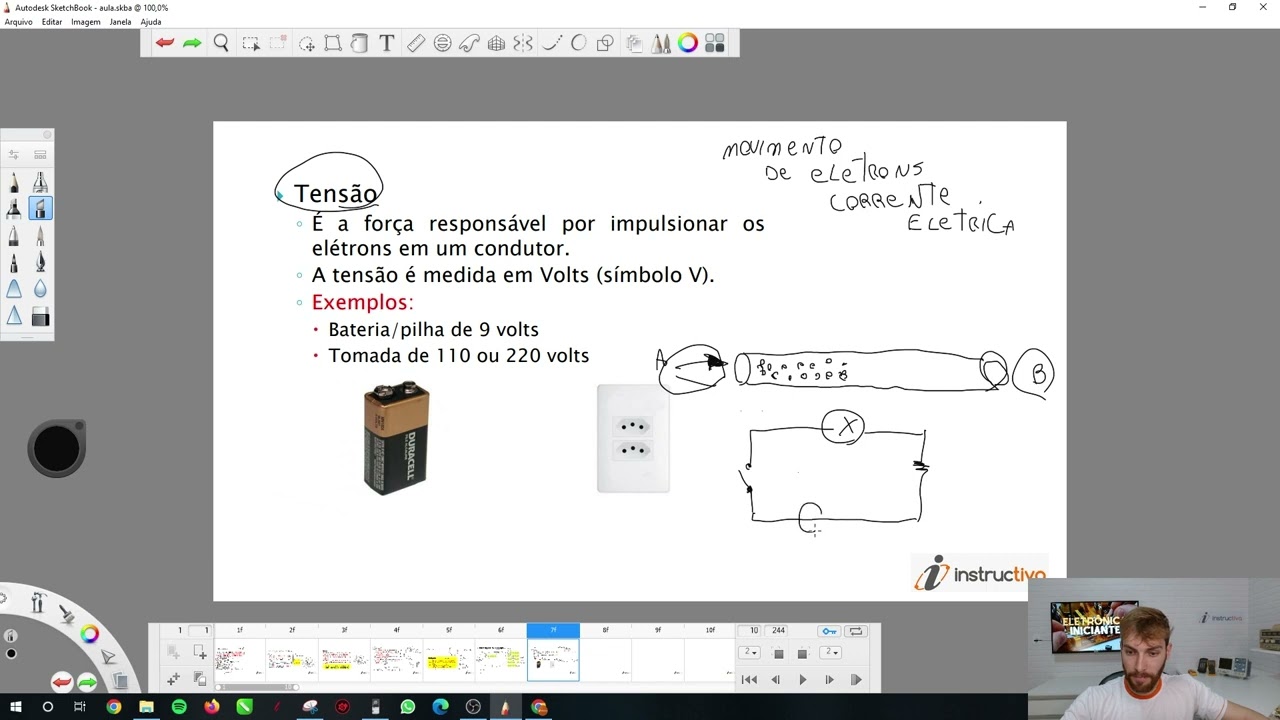Viewport: 1280px width, 720px height.
Task: Go to the next keyframe
Action: pyautogui.click(x=856, y=680)
